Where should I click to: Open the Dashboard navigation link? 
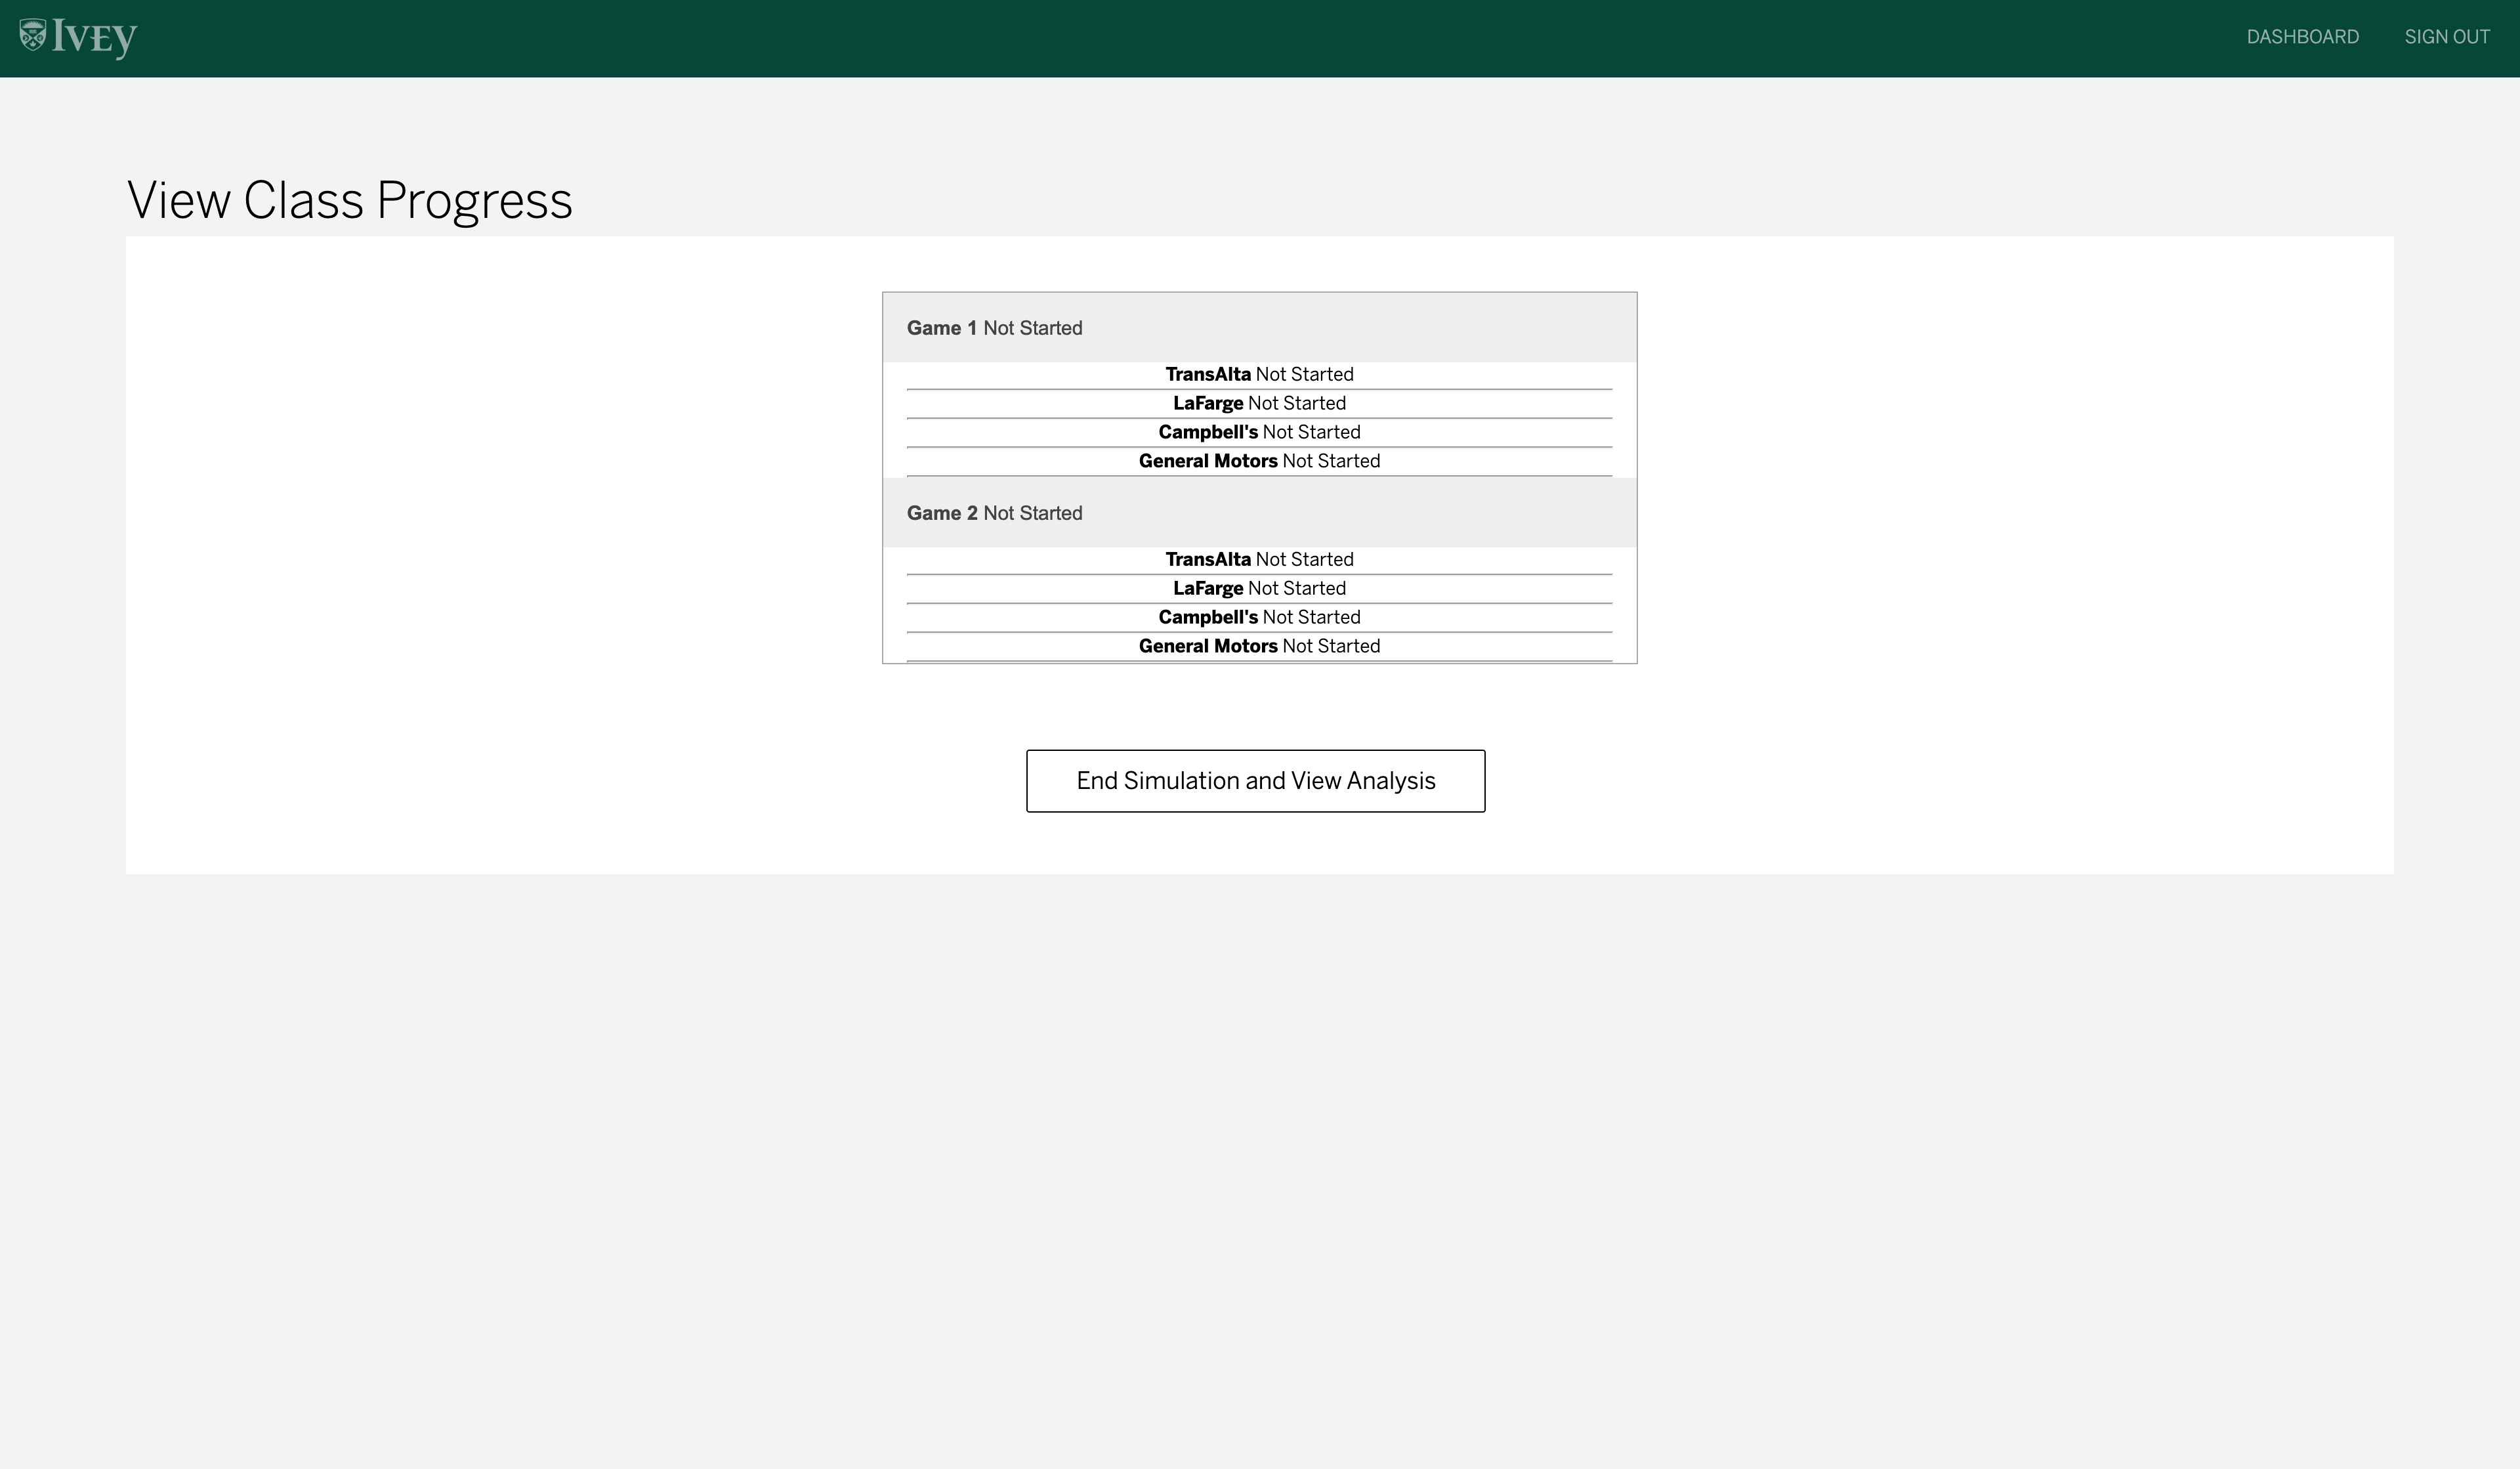pos(2302,37)
